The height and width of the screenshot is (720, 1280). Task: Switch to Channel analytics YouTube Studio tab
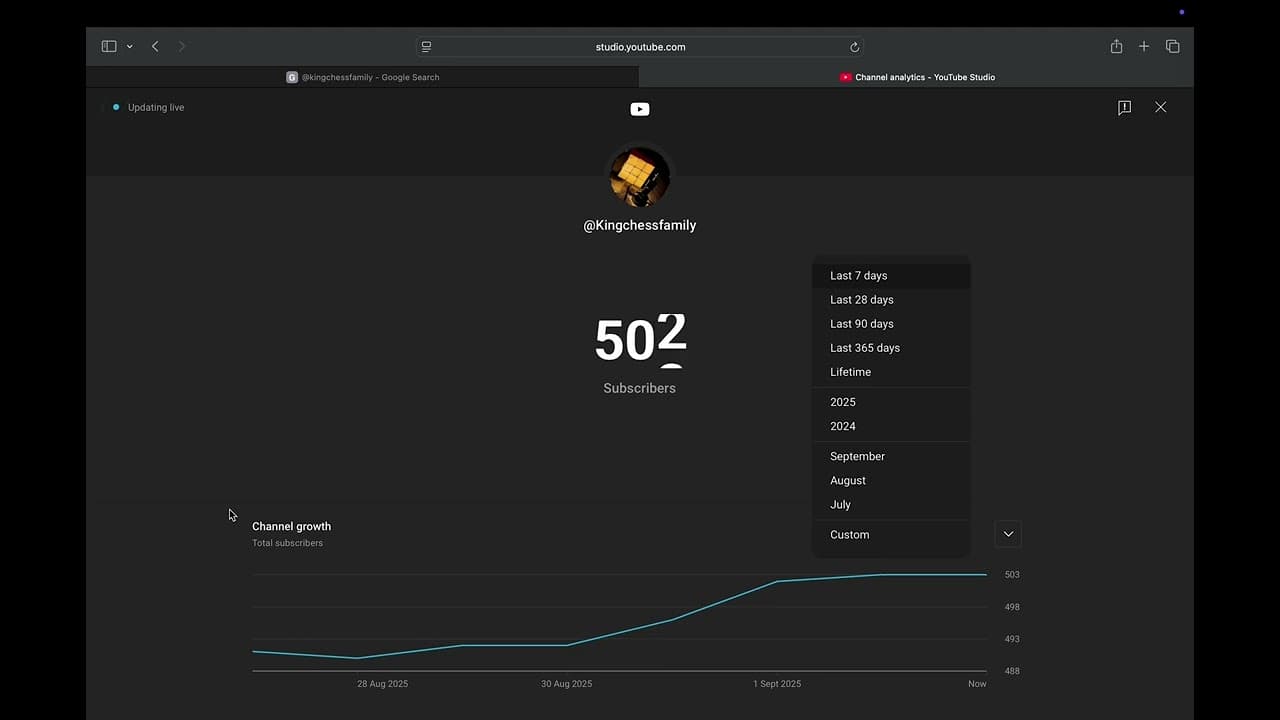coord(917,77)
